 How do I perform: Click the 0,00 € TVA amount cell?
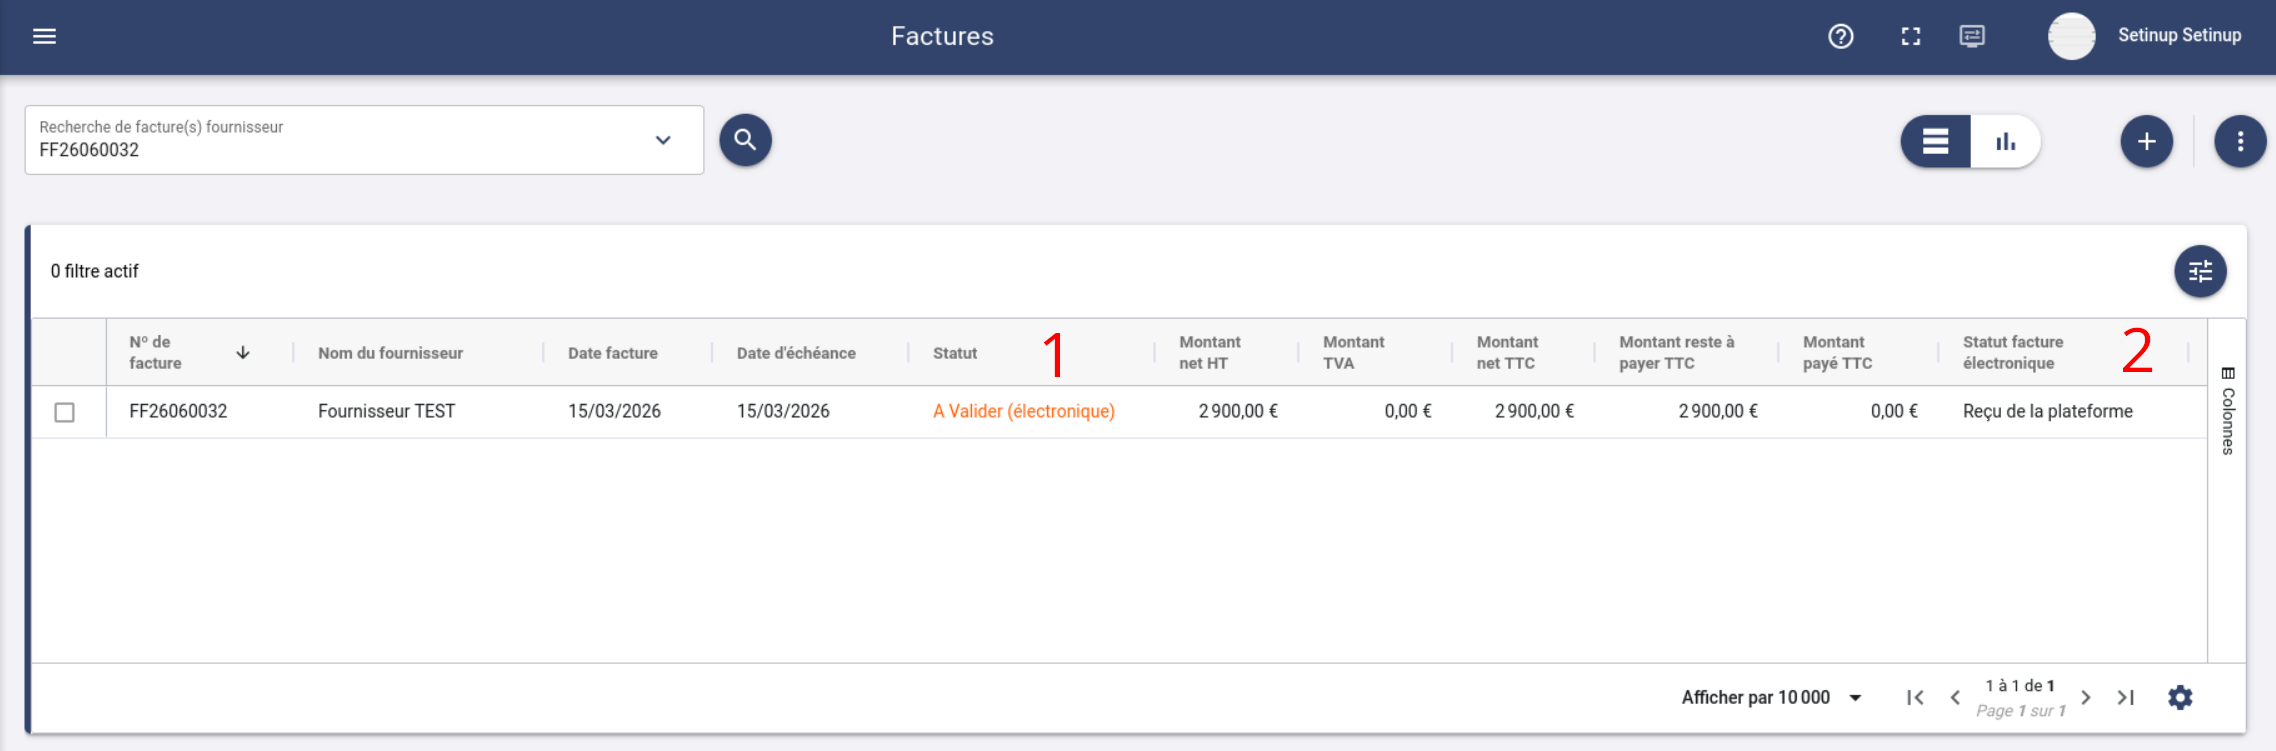(x=1407, y=411)
